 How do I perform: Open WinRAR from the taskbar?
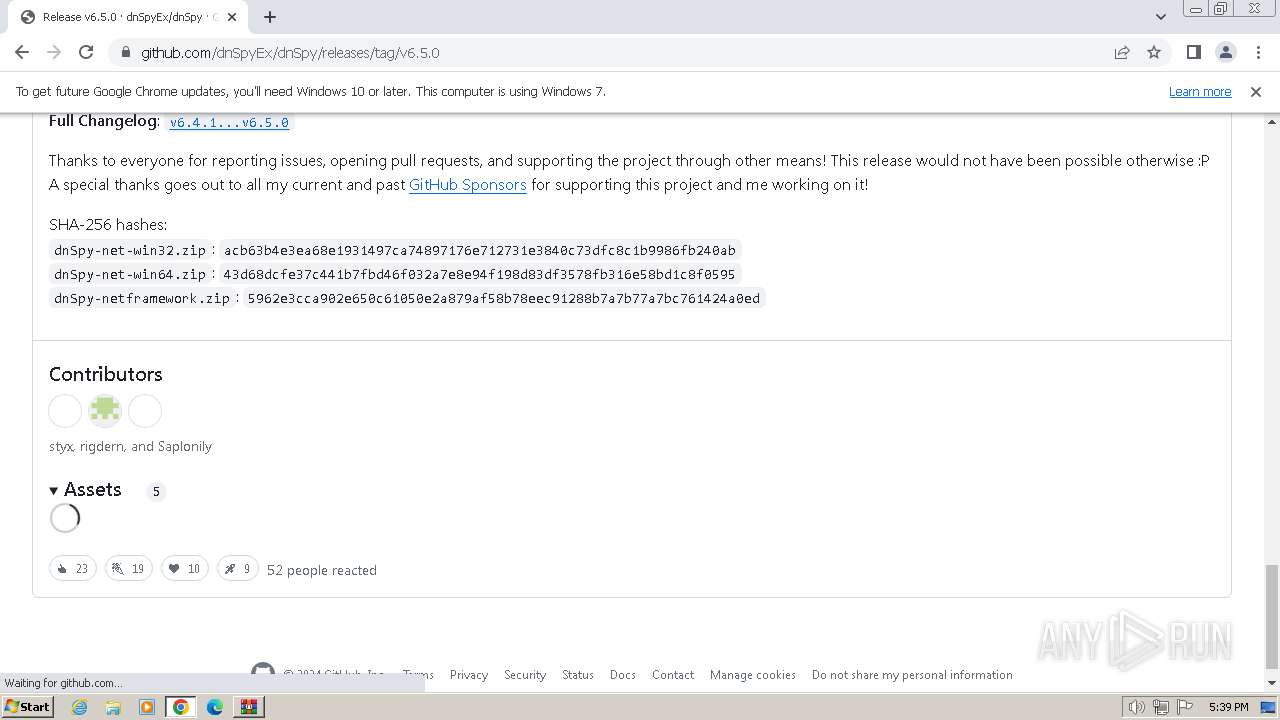pos(249,707)
